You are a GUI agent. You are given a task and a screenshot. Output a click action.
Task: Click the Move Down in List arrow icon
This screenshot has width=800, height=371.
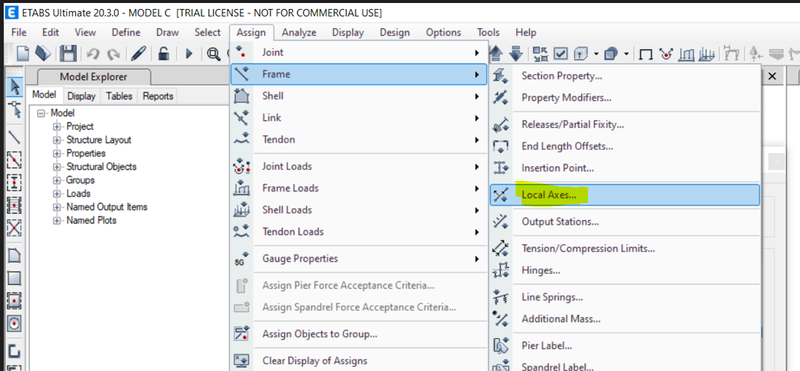pyautogui.click(x=516, y=53)
